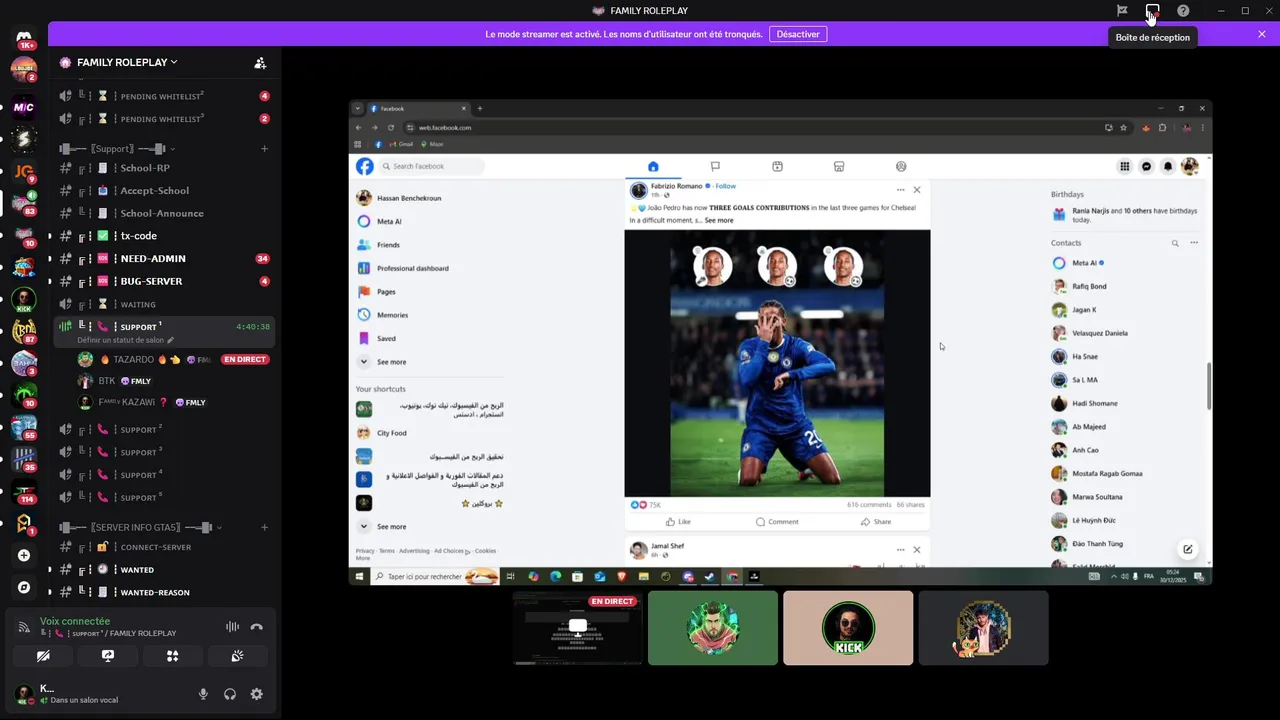Click the Facebook logo in stream
The image size is (1280, 720).
(365, 166)
